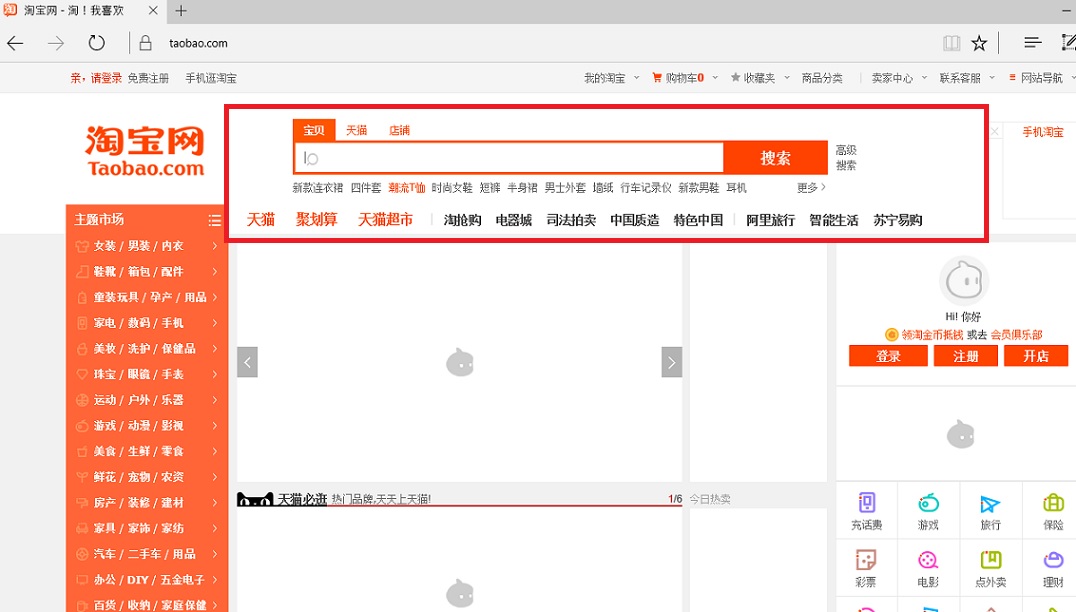This screenshot has width=1076, height=612.
Task: Expand the 购物车 shopping cart dropdown
Action: point(684,78)
